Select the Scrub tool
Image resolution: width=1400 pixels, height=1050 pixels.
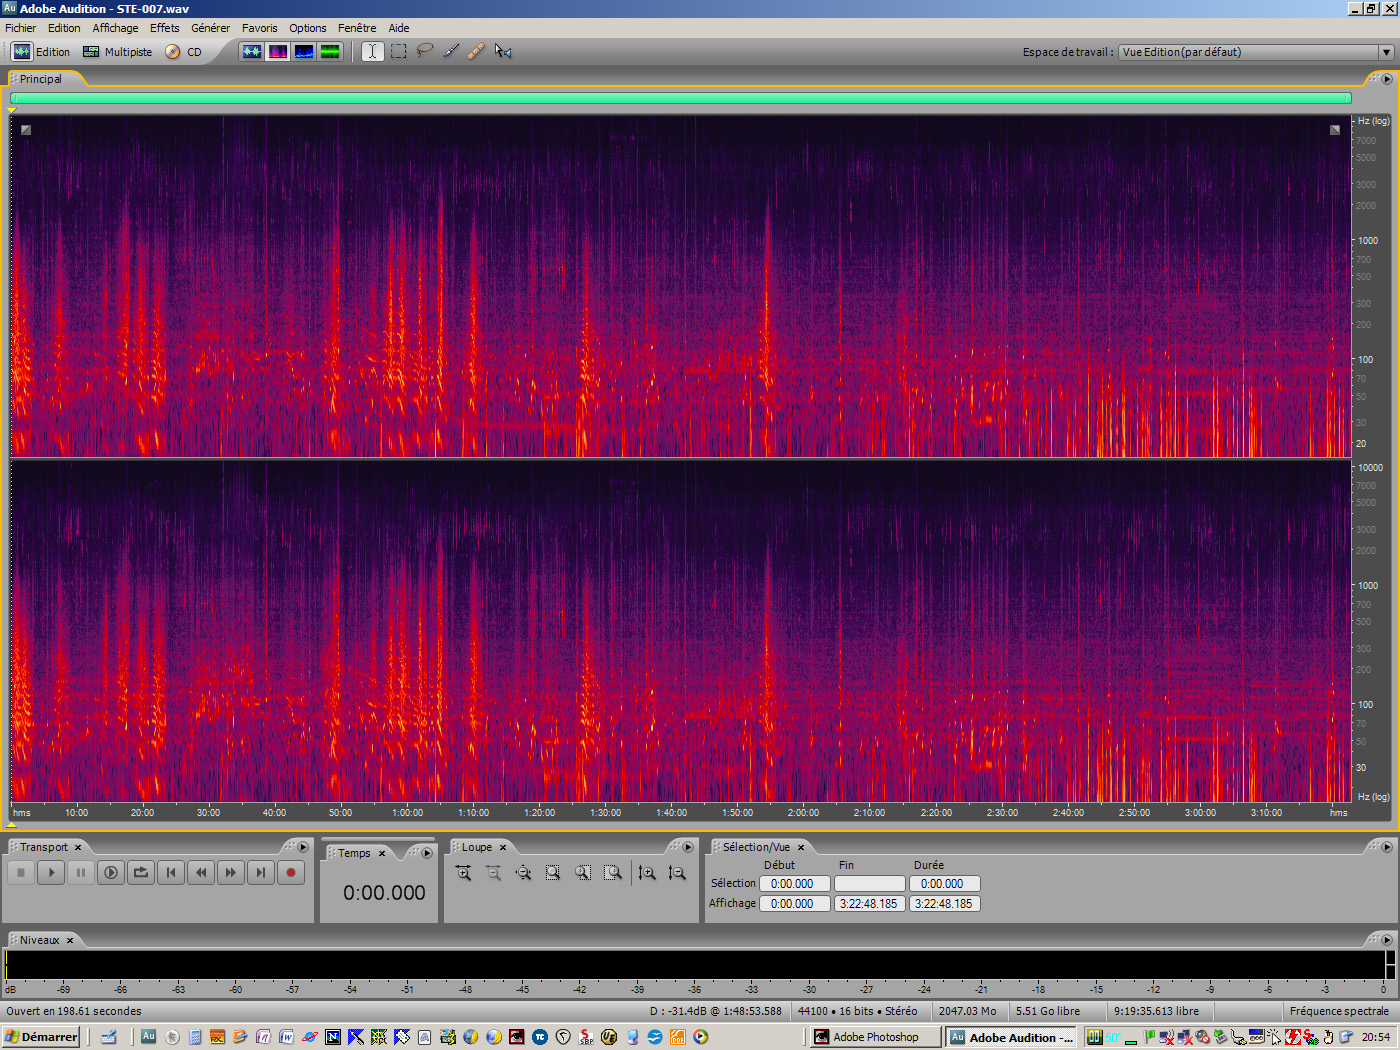click(x=502, y=51)
